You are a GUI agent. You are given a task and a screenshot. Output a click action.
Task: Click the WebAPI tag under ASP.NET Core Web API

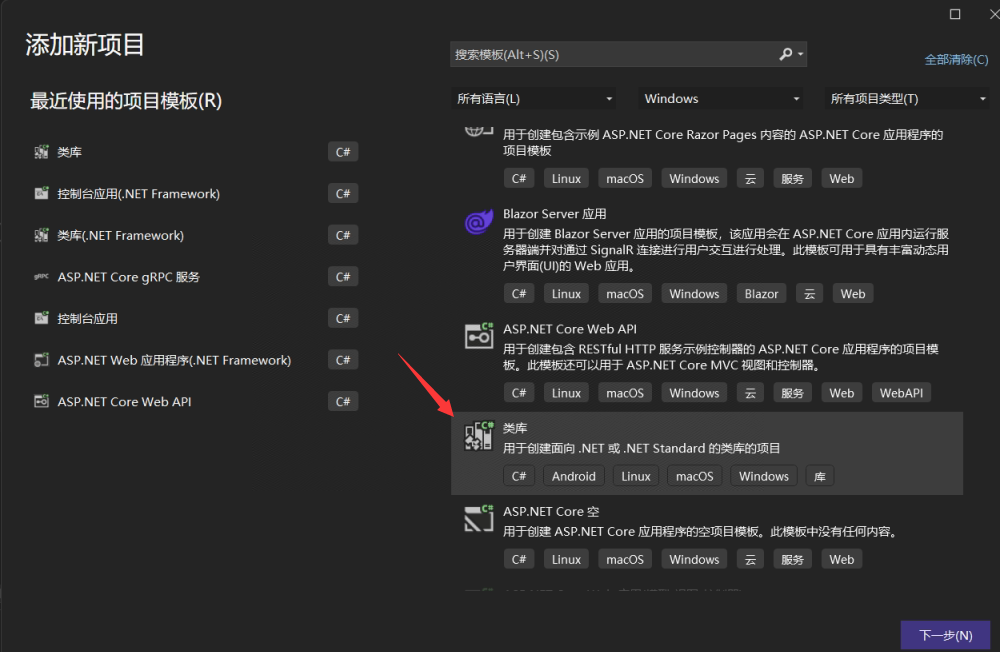(x=901, y=393)
